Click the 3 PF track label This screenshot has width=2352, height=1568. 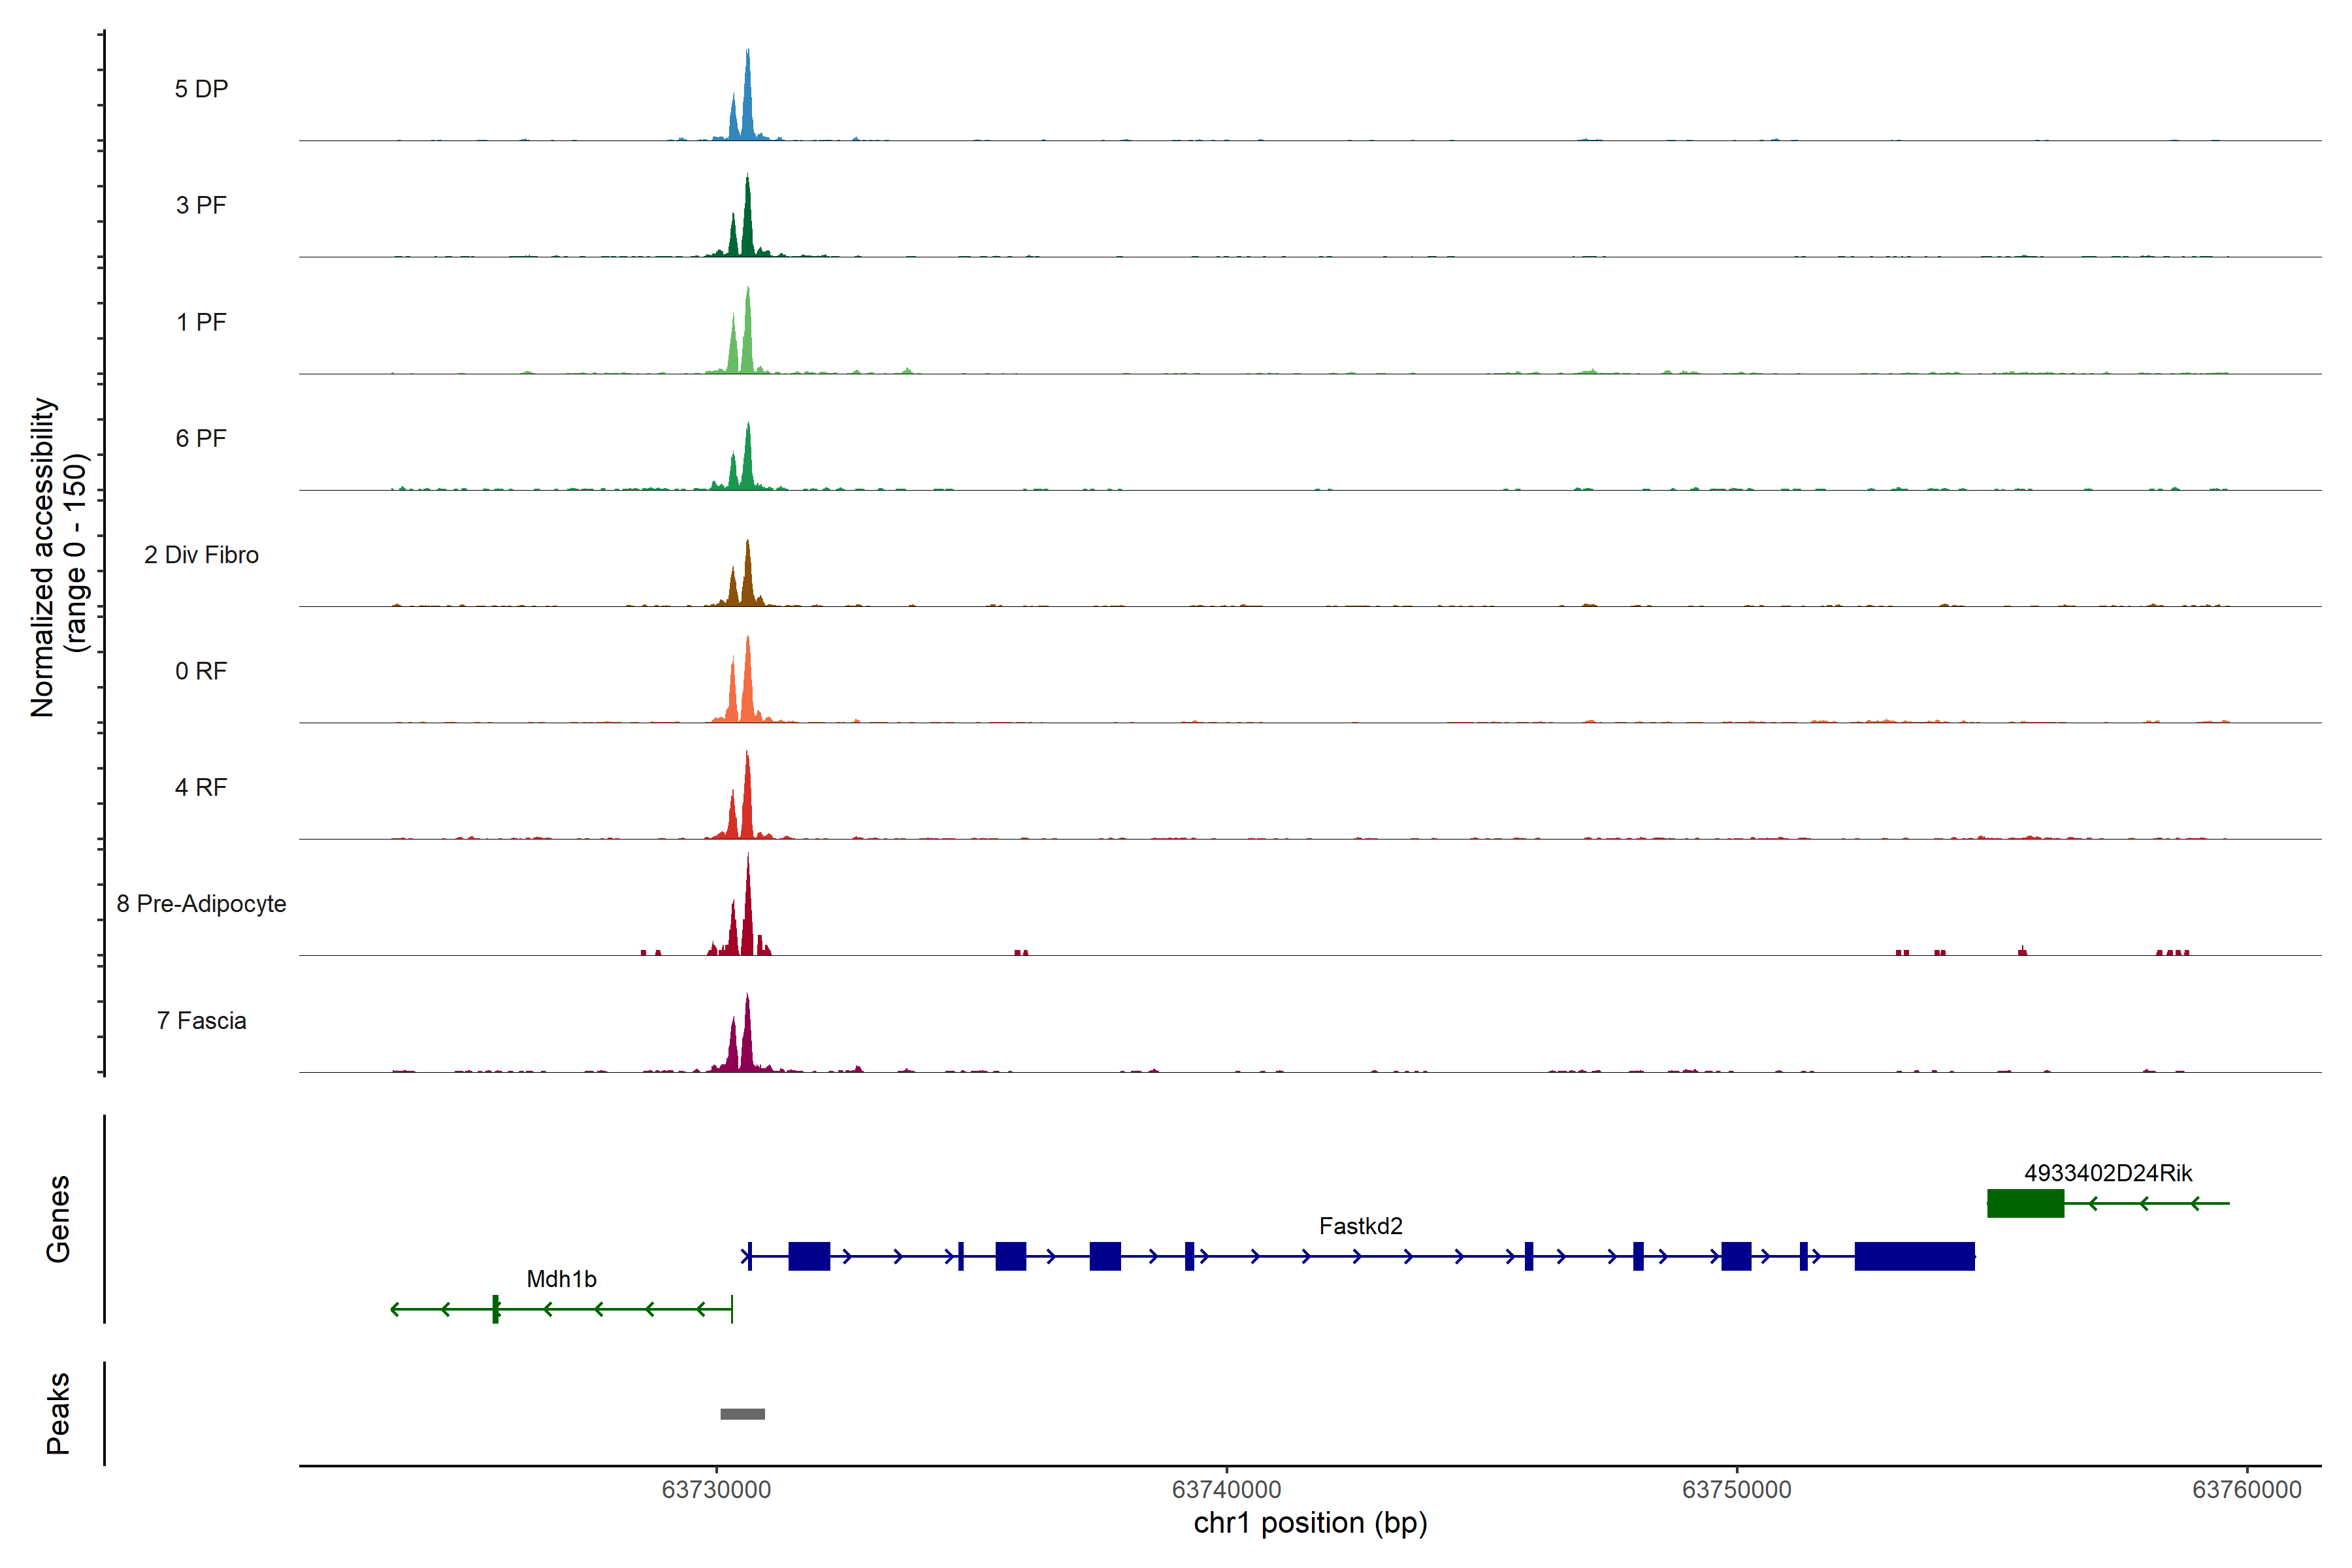201,205
